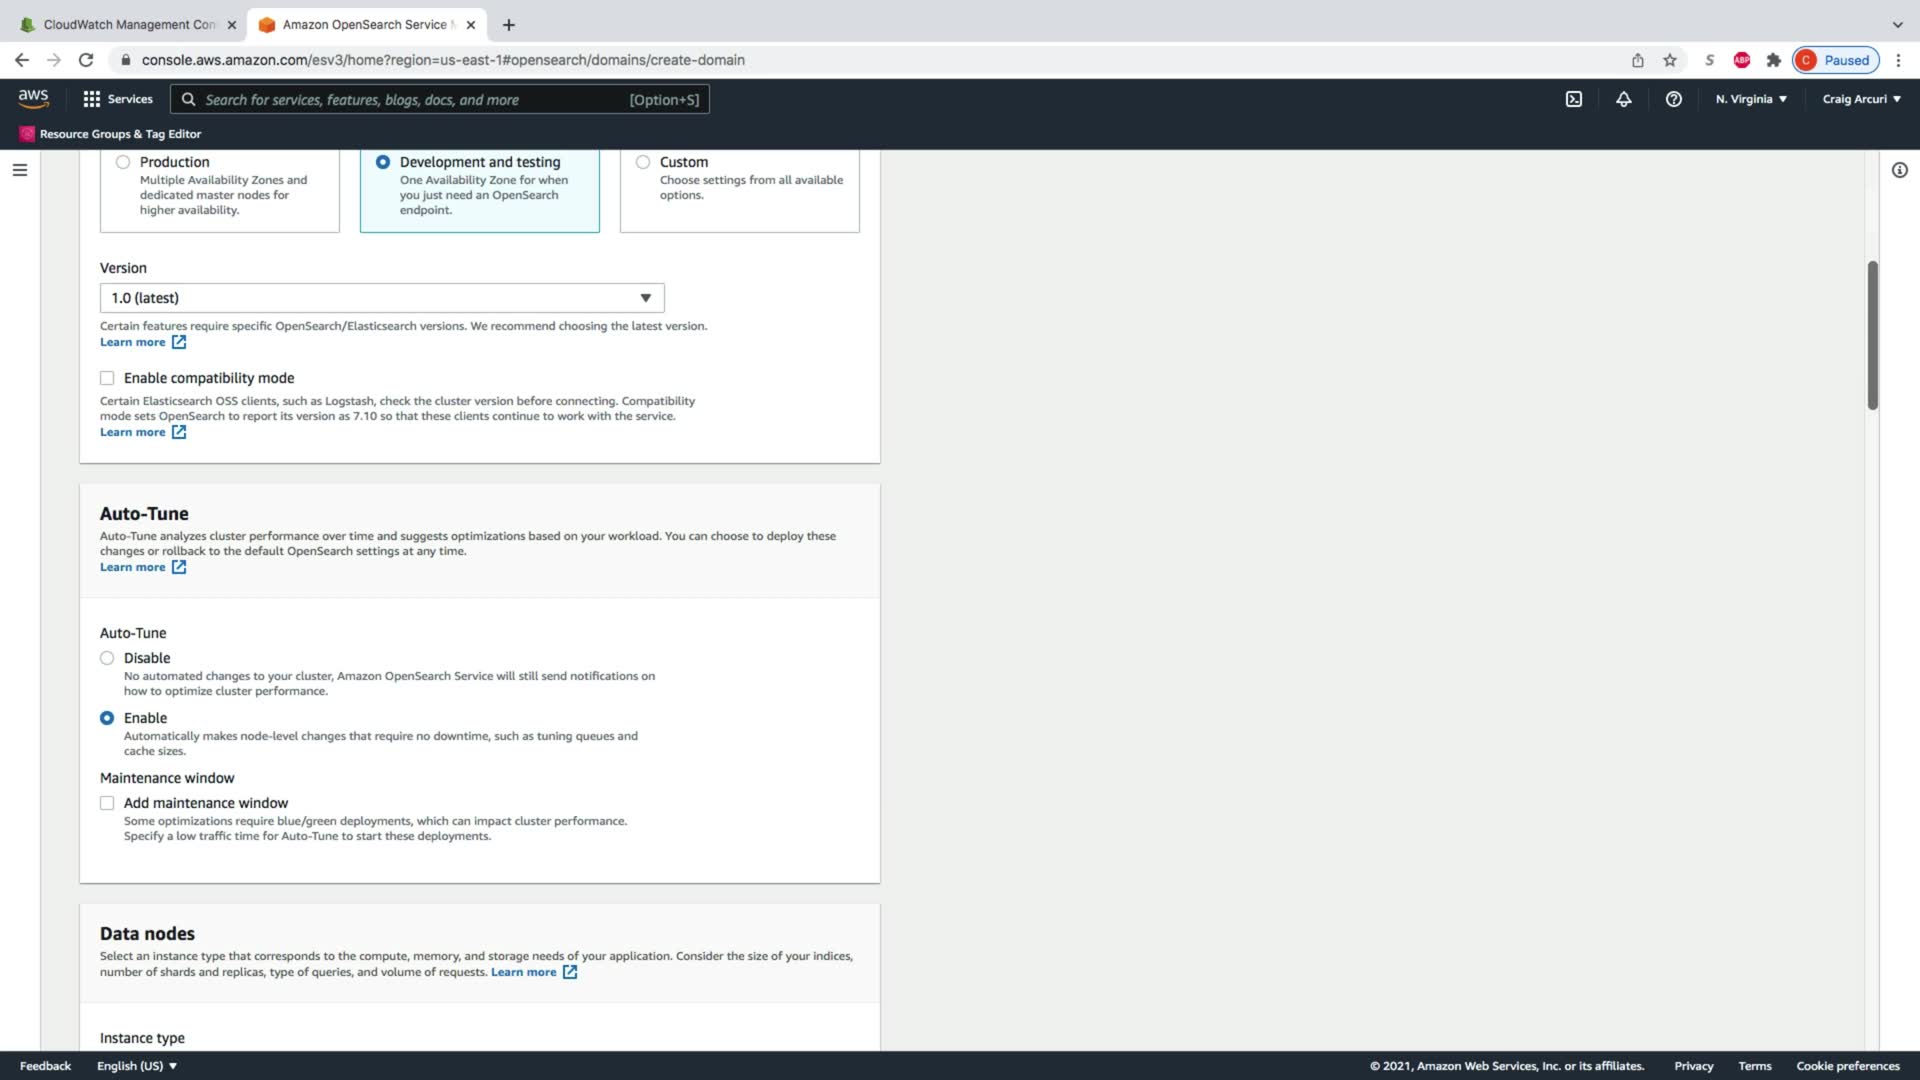The width and height of the screenshot is (1920, 1080).
Task: Select the Custom deployment type
Action: pos(643,162)
